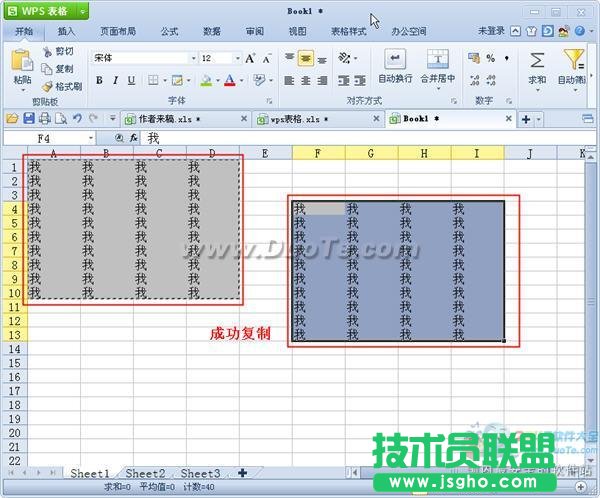This screenshot has height=498, width=600.
Task: Activate the Format Painter (格式刷) tool
Action: pyautogui.click(x=62, y=87)
